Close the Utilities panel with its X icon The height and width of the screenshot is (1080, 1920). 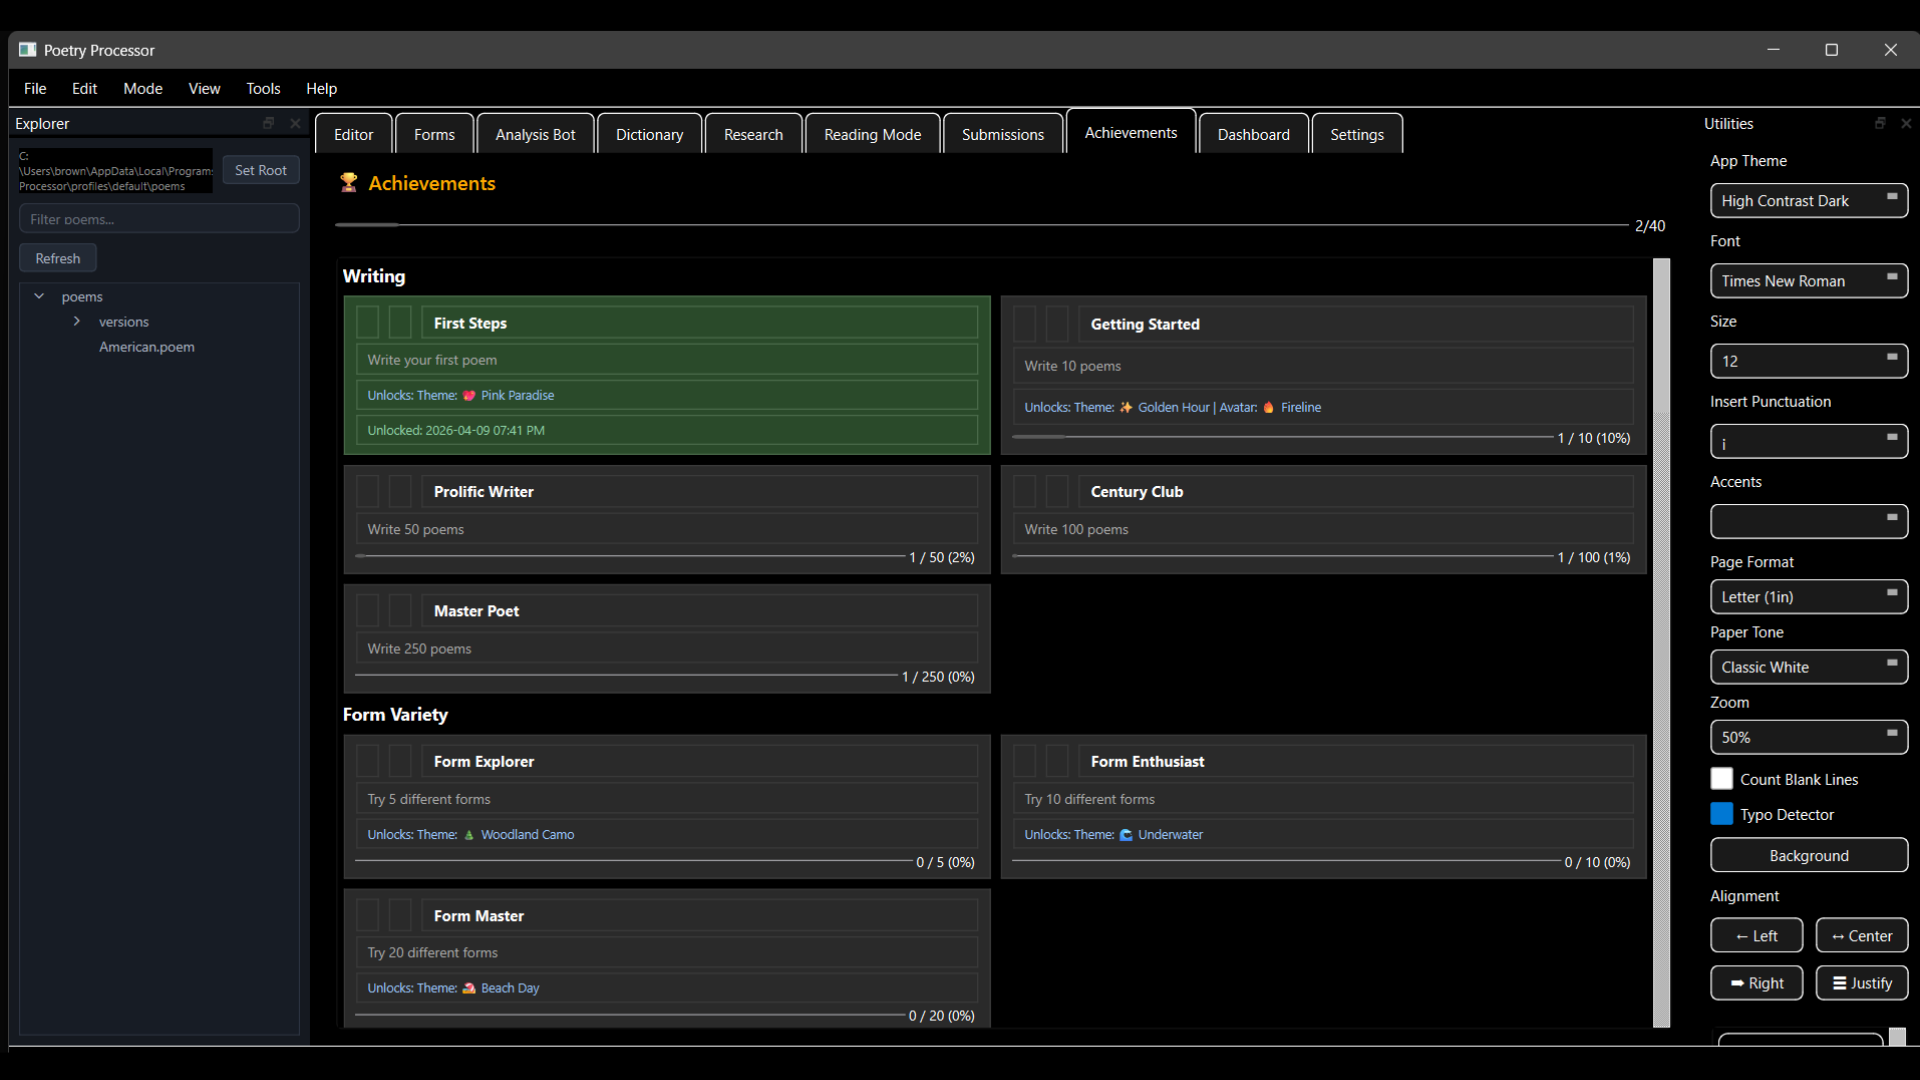(x=1906, y=123)
